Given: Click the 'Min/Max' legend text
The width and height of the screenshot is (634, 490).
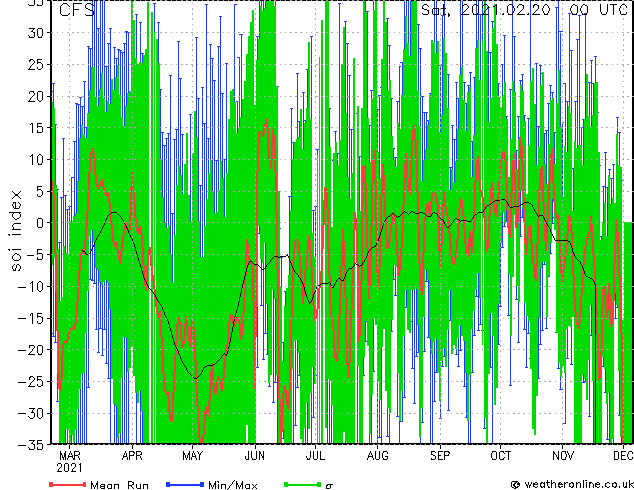Looking at the screenshot, I should [x=233, y=485].
